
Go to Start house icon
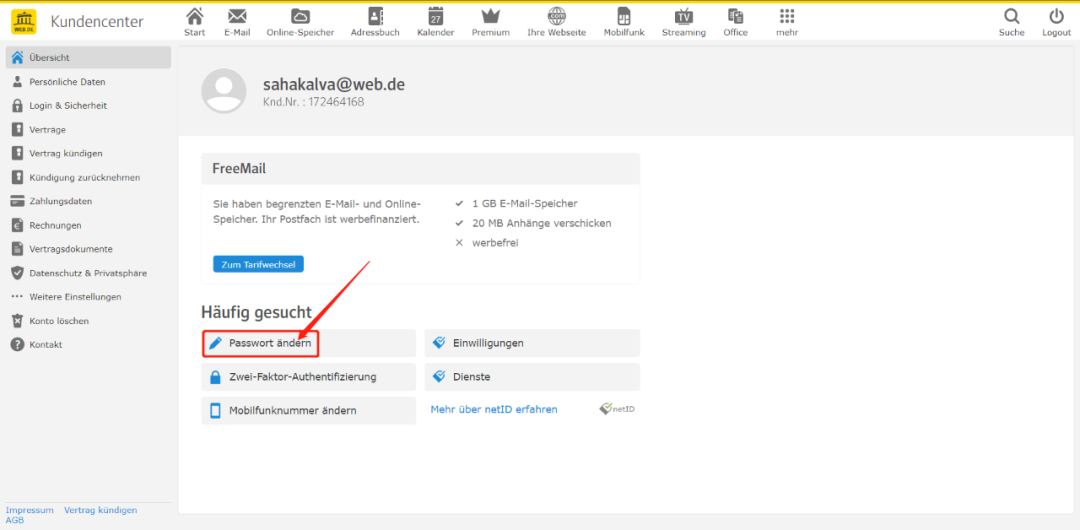195,16
